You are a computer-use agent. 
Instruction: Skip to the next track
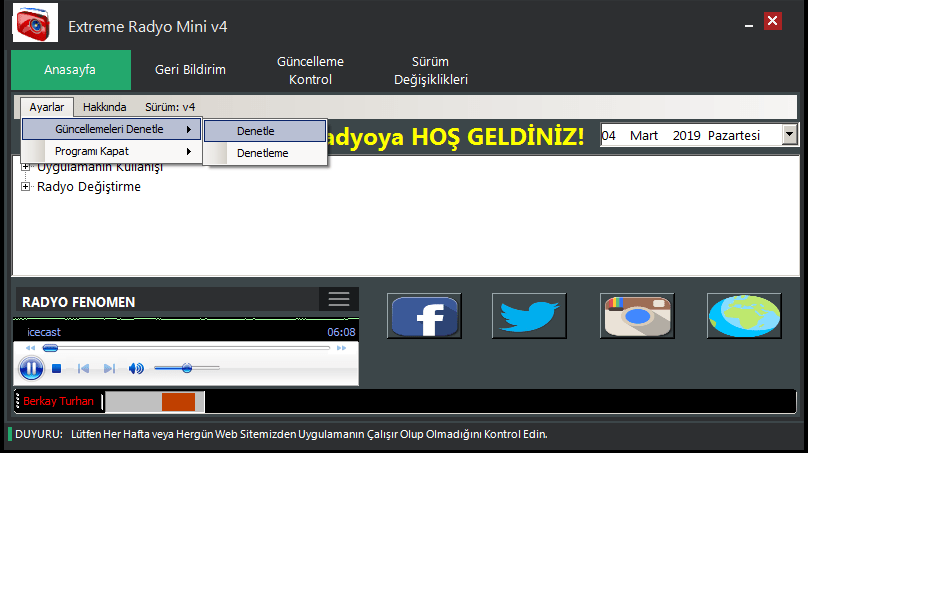[109, 369]
